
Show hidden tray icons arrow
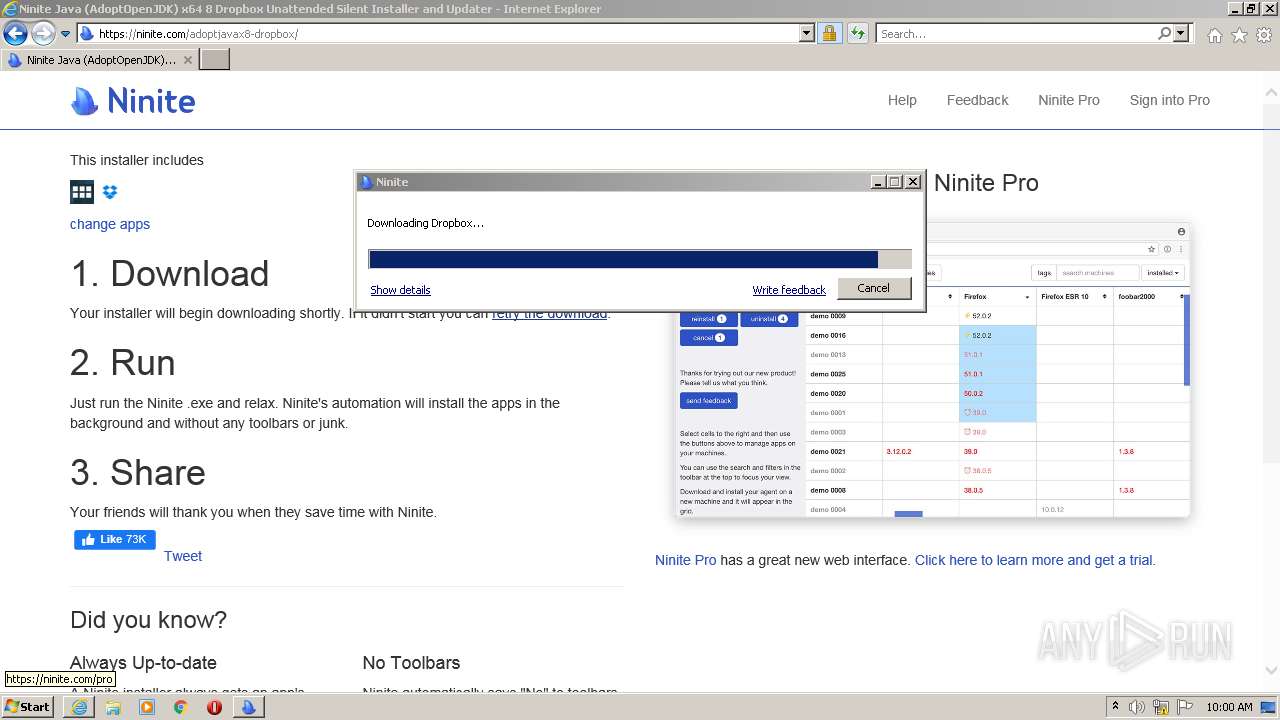coord(1115,707)
